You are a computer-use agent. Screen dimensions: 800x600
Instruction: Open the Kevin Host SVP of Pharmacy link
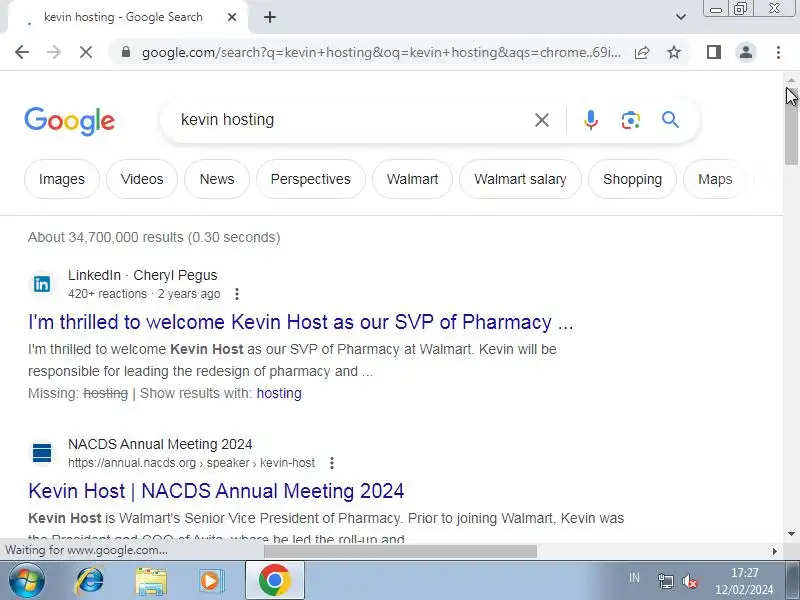301,322
